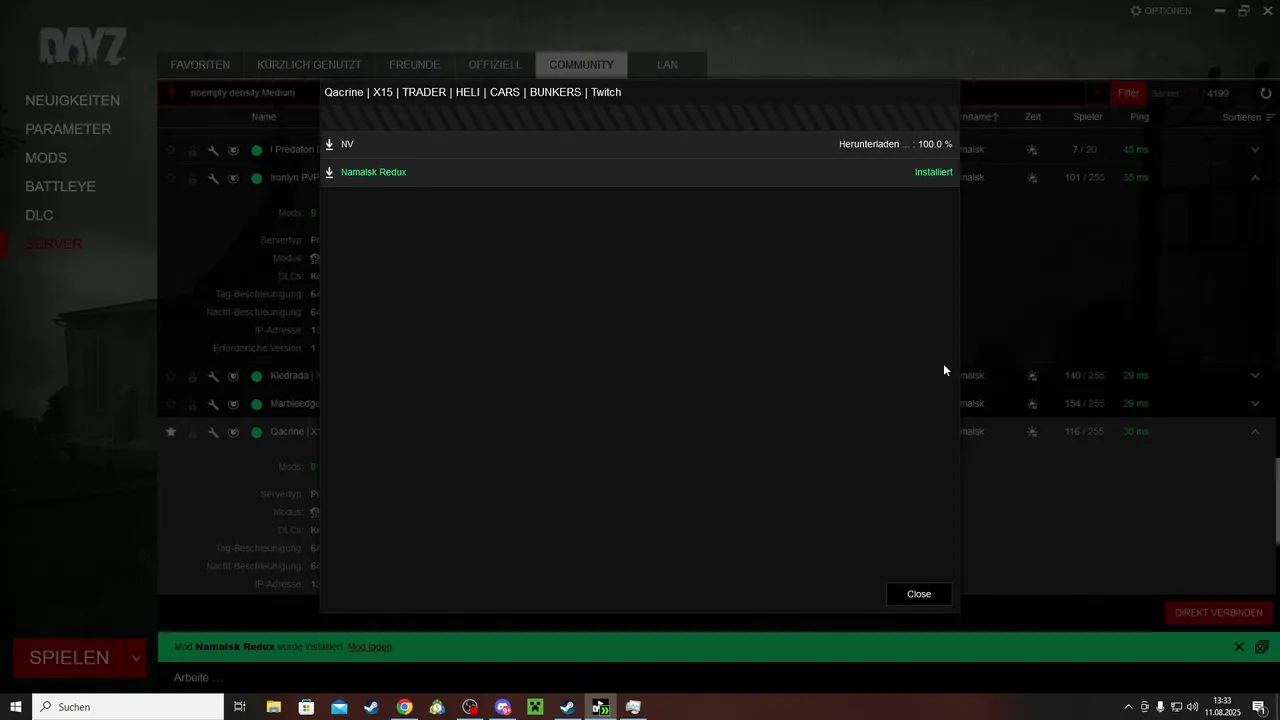
Task: Click the daytime sun icon on 116 / 255 row
Action: point(1032,432)
